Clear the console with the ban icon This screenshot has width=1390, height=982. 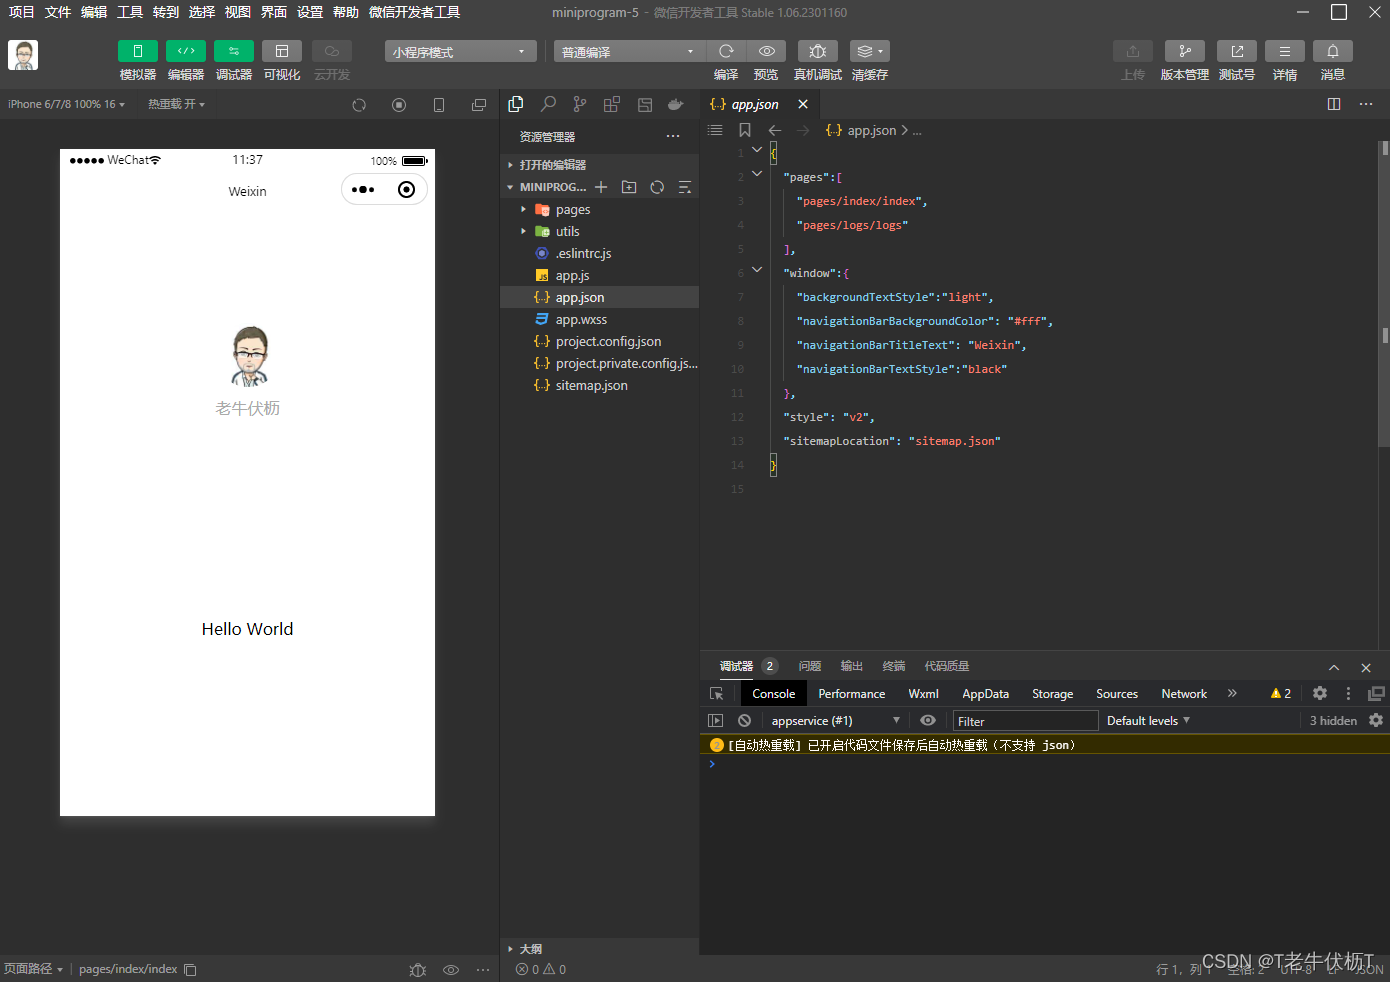tap(745, 721)
